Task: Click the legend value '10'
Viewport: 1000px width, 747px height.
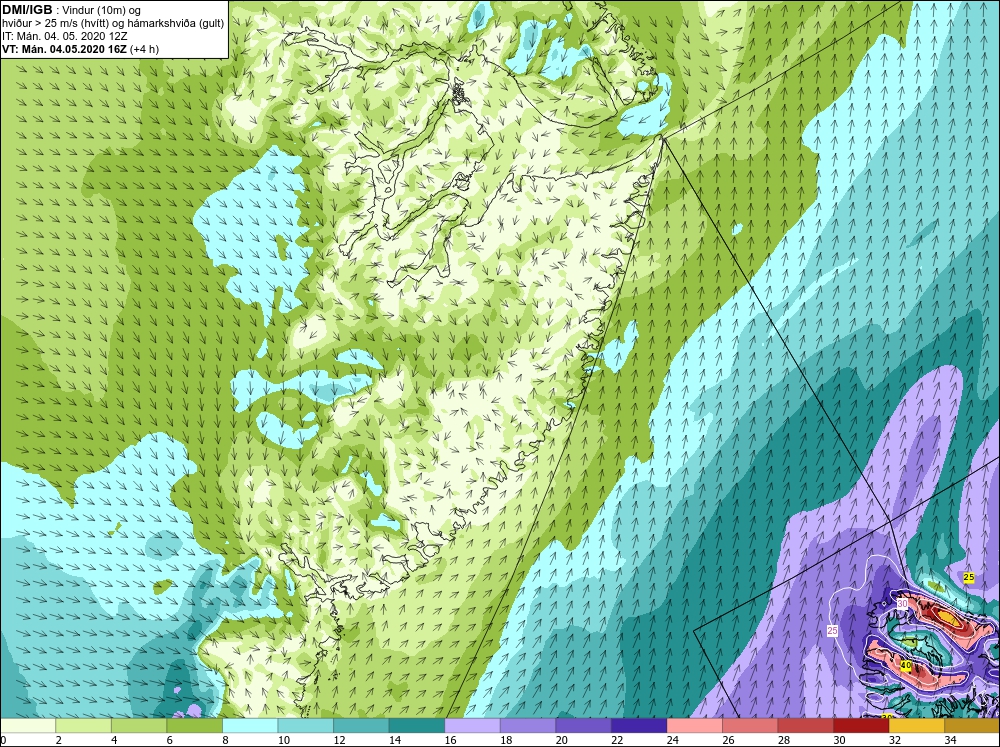Action: 284,740
